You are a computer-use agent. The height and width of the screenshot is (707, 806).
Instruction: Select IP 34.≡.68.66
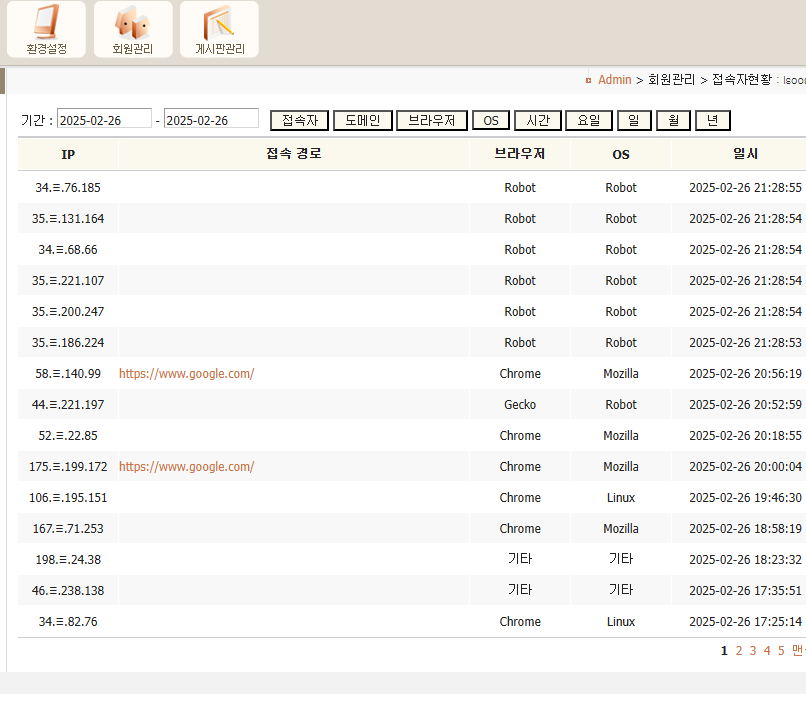point(68,250)
